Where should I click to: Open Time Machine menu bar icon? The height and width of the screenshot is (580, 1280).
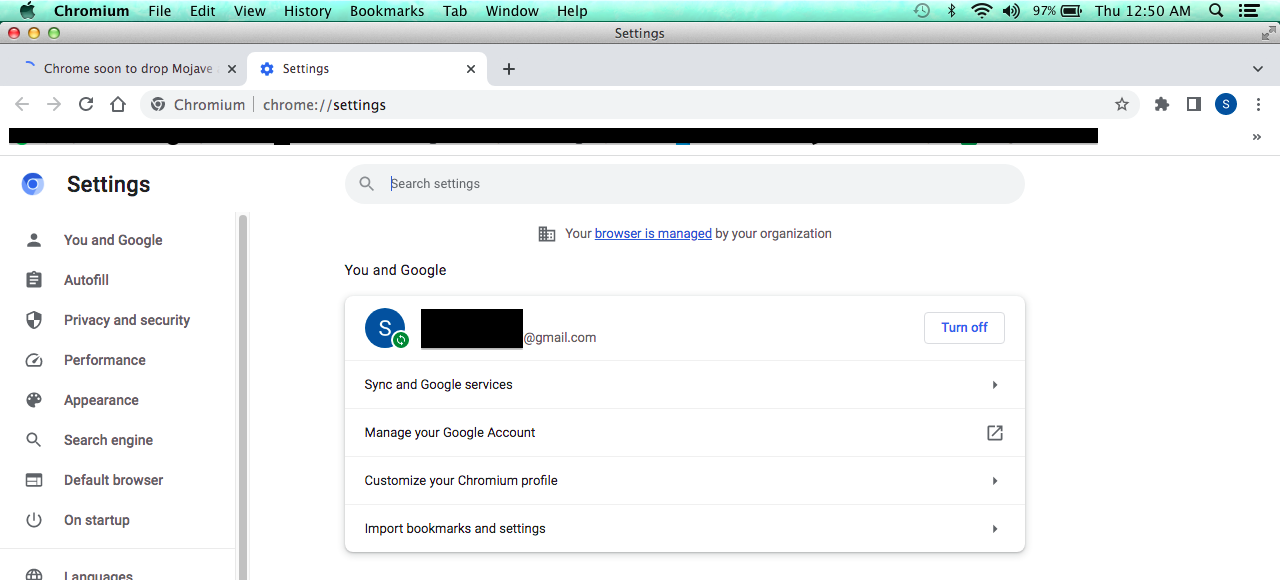point(922,11)
